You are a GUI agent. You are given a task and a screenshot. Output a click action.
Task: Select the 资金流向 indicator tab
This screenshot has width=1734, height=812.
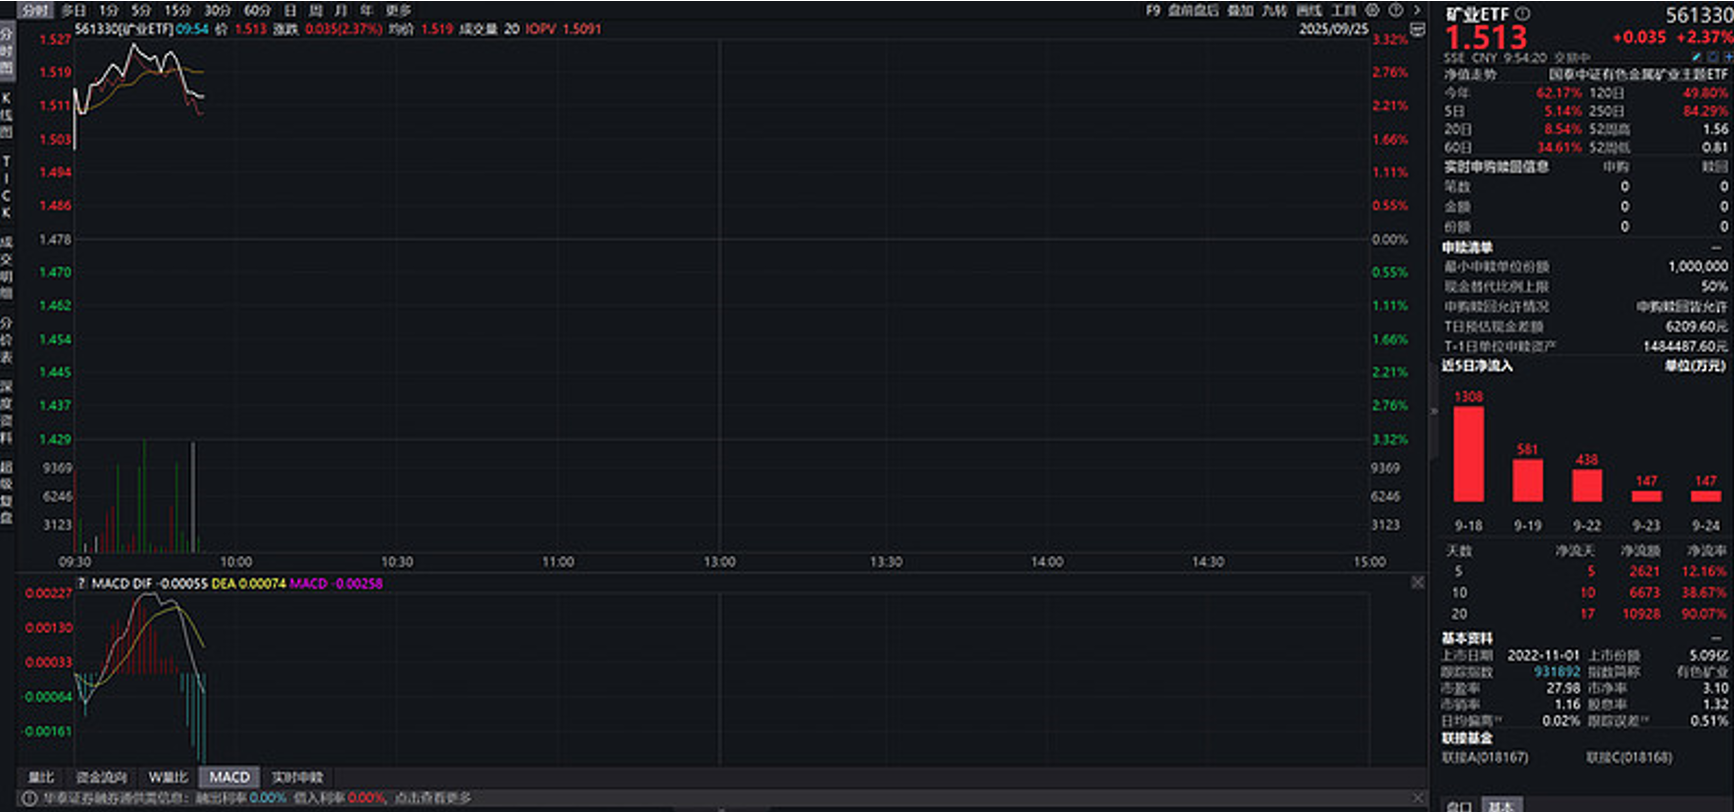[101, 777]
